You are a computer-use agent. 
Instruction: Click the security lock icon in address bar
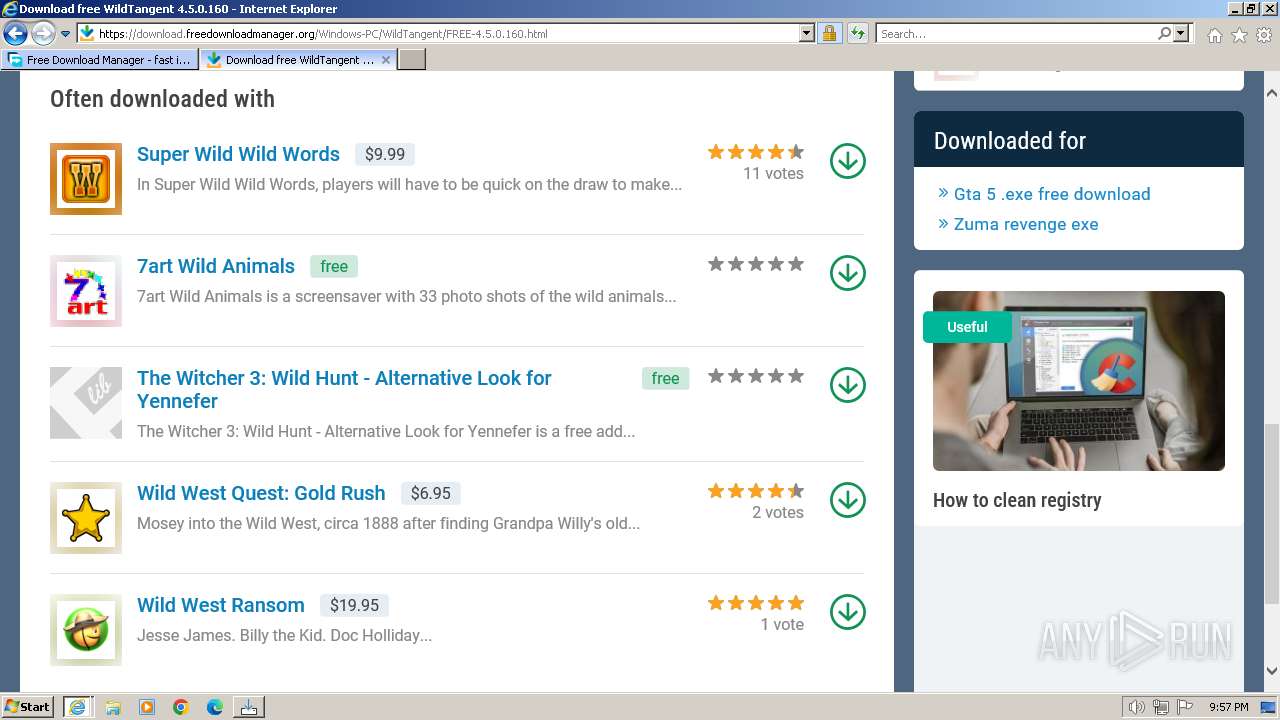(829, 33)
